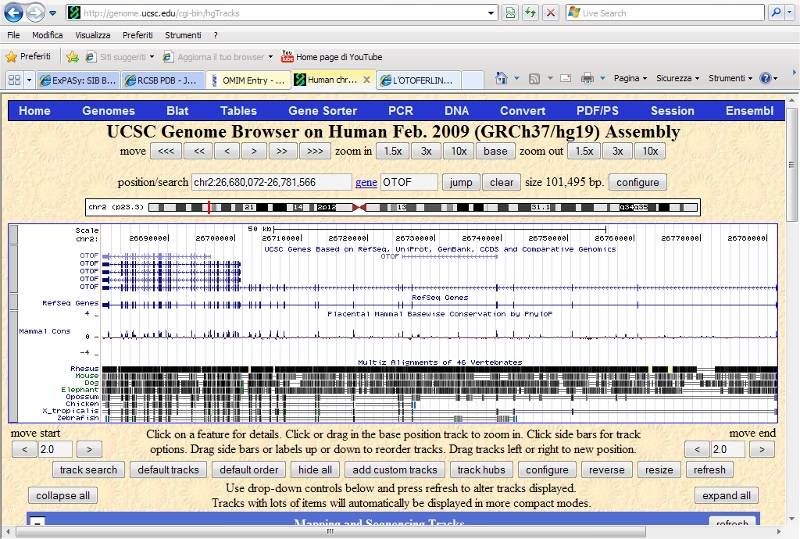Open Ensembl link in navigation bar

749,111
